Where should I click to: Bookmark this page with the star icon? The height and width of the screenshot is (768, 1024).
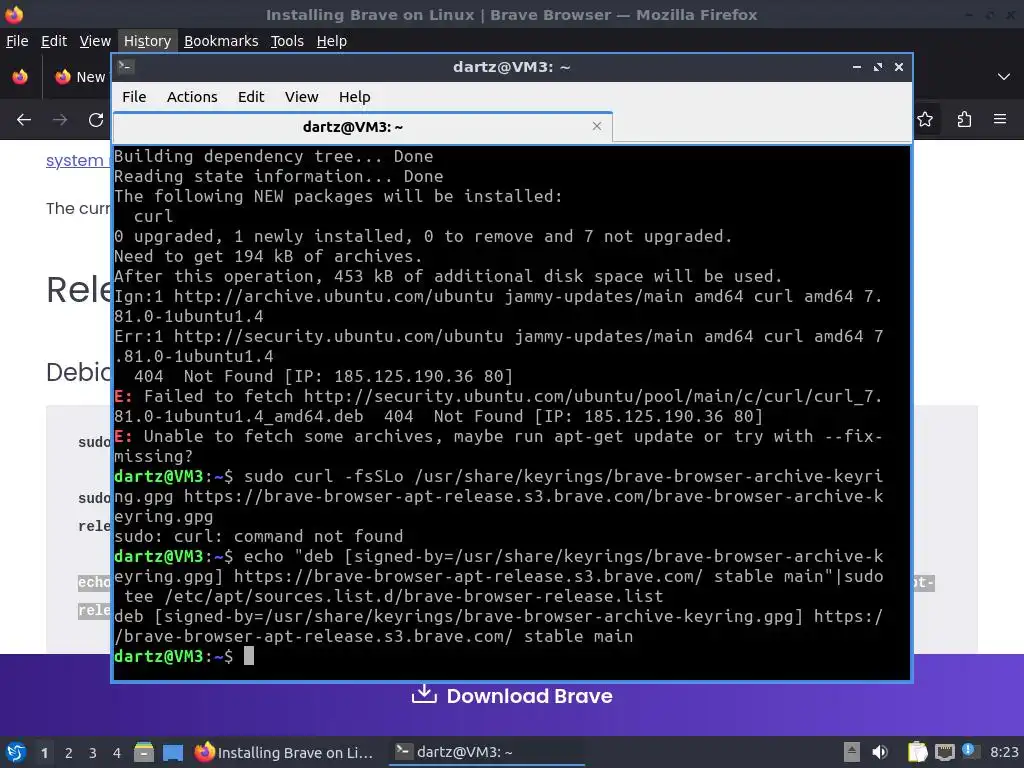coord(925,119)
